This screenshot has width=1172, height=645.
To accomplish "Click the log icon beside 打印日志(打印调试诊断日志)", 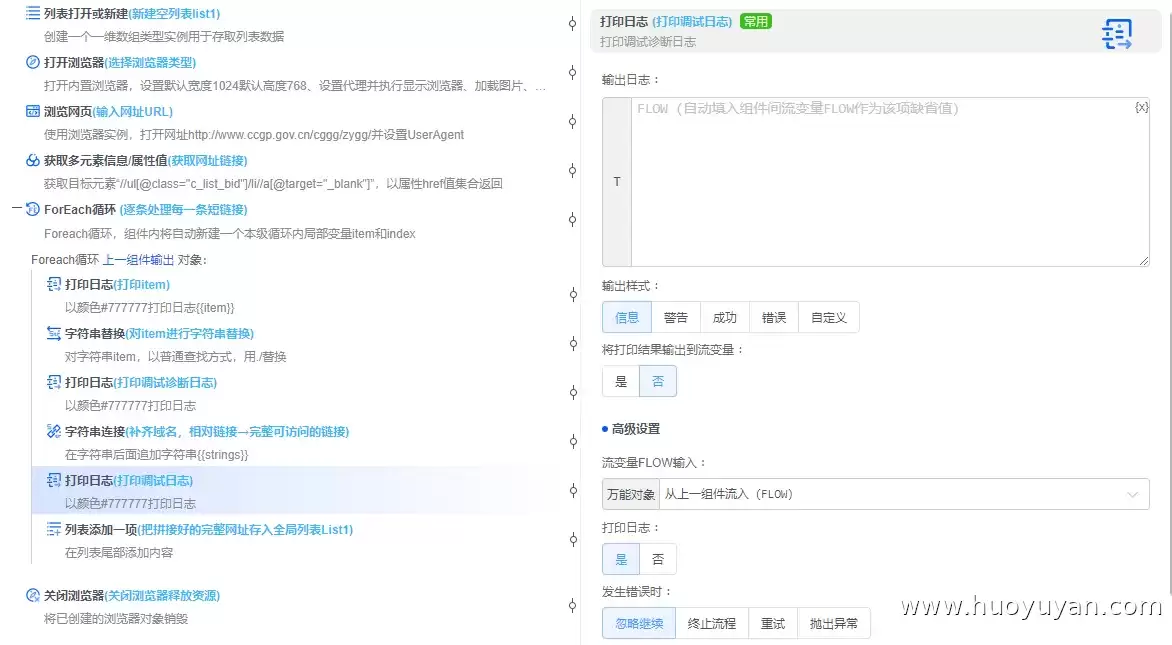I will [54, 382].
